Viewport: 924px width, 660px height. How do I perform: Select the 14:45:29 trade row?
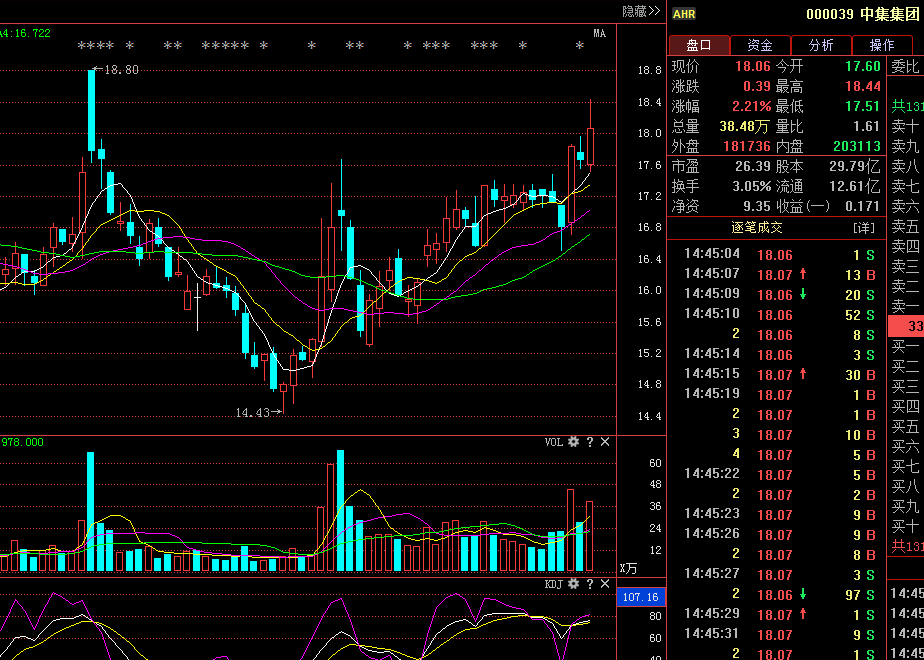[x=777, y=615]
